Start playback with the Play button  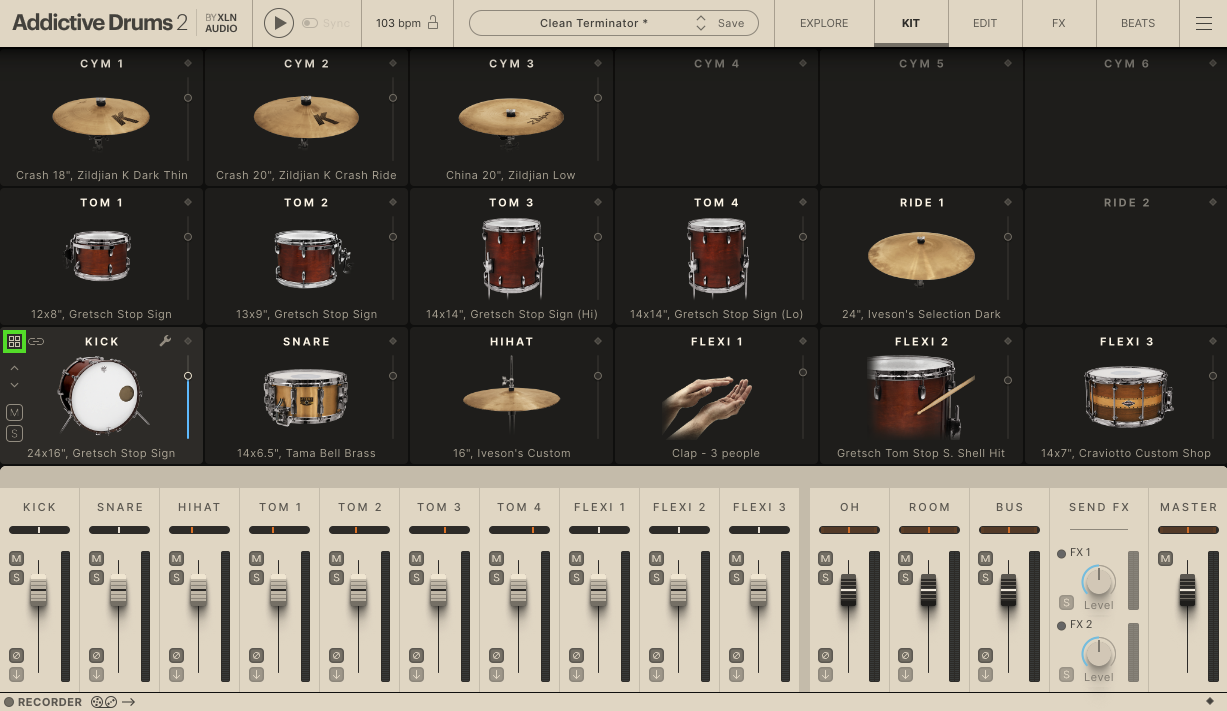(279, 23)
